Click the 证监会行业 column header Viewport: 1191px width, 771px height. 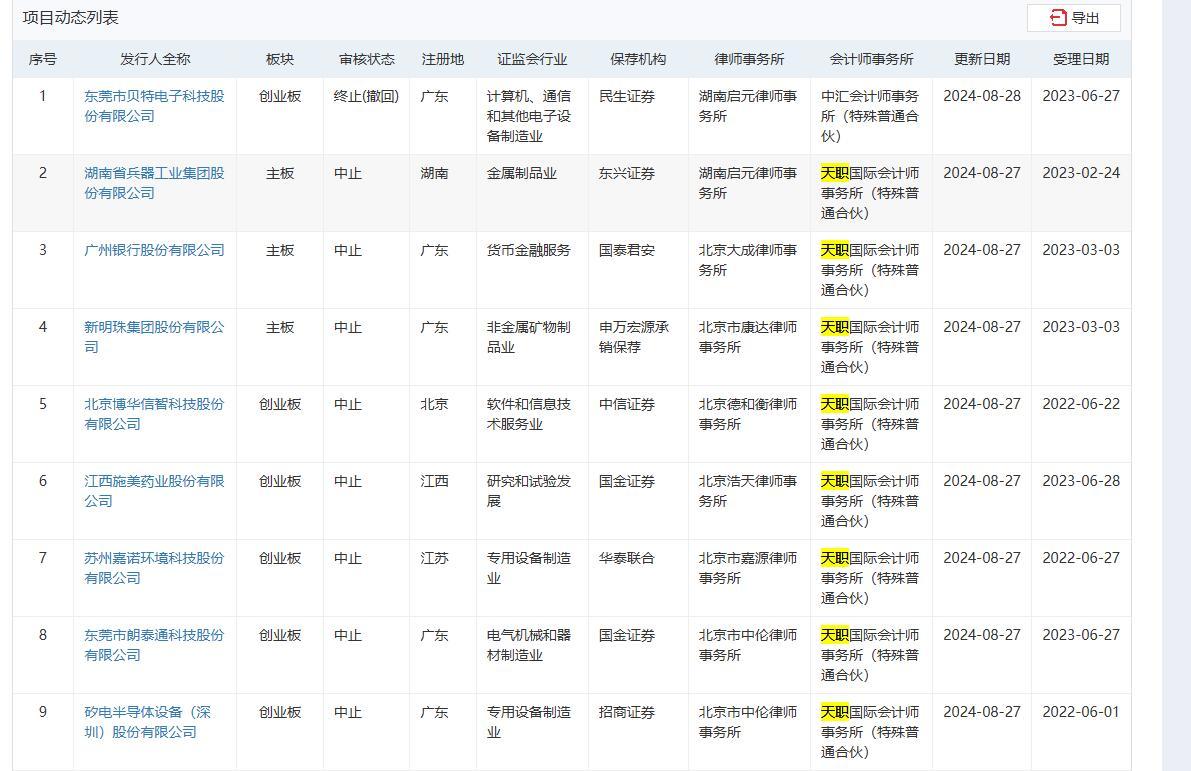click(x=532, y=59)
